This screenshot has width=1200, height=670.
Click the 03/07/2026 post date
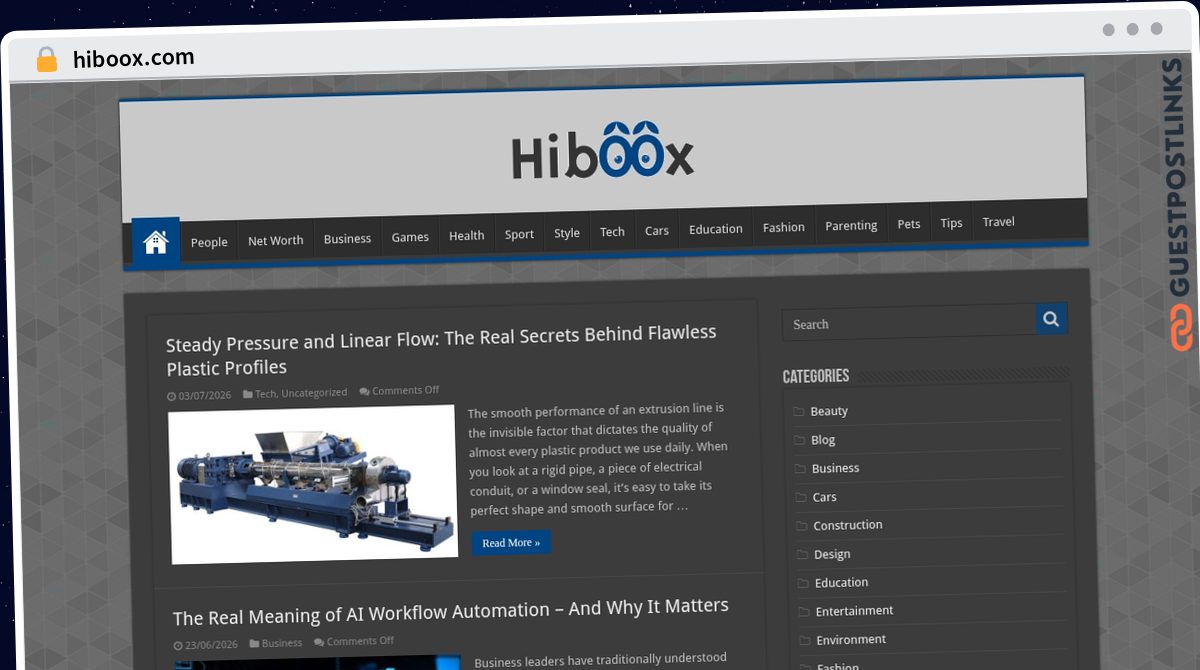tap(204, 396)
